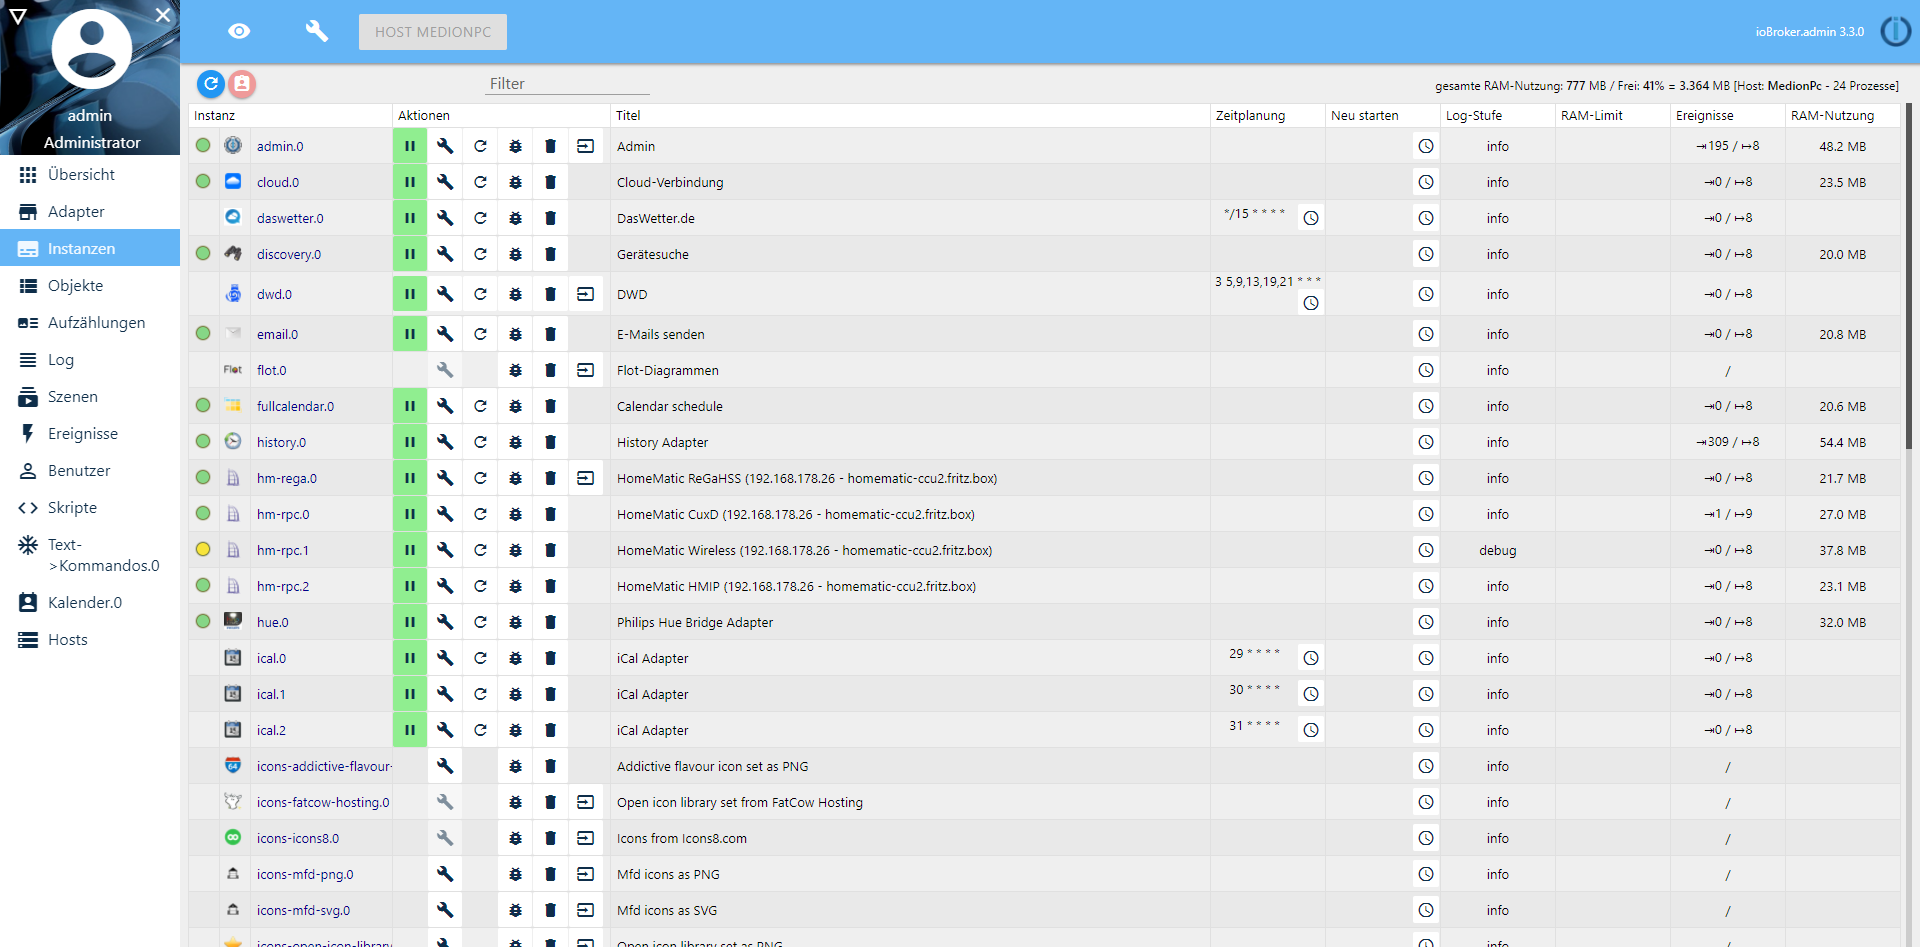Pause the hue.0 instance

coord(410,622)
